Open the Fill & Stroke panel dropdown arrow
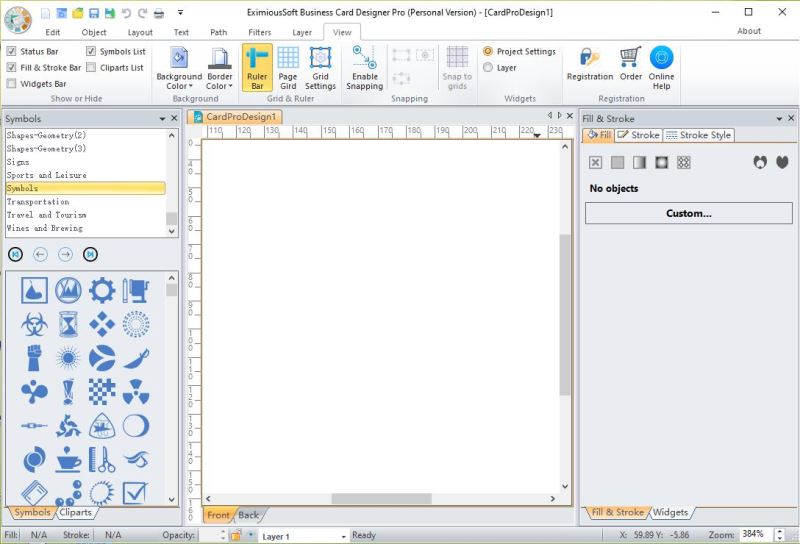Image resolution: width=800 pixels, height=544 pixels. point(779,118)
